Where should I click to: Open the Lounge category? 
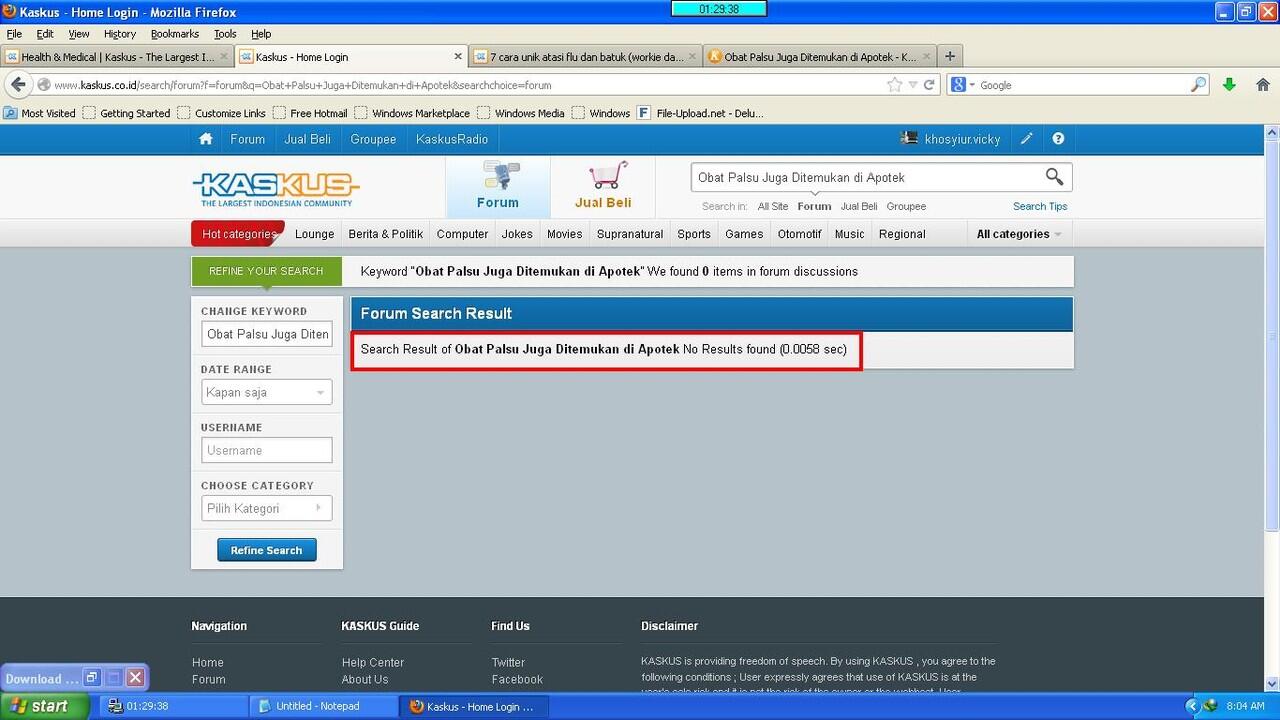[315, 234]
